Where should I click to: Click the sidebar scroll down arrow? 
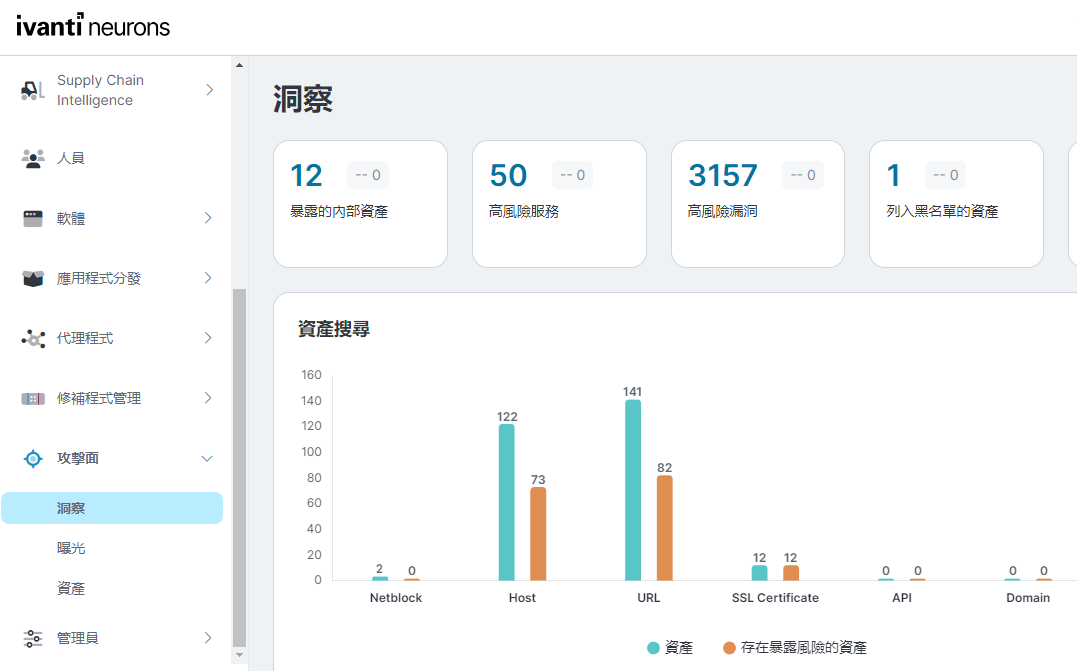tap(239, 655)
